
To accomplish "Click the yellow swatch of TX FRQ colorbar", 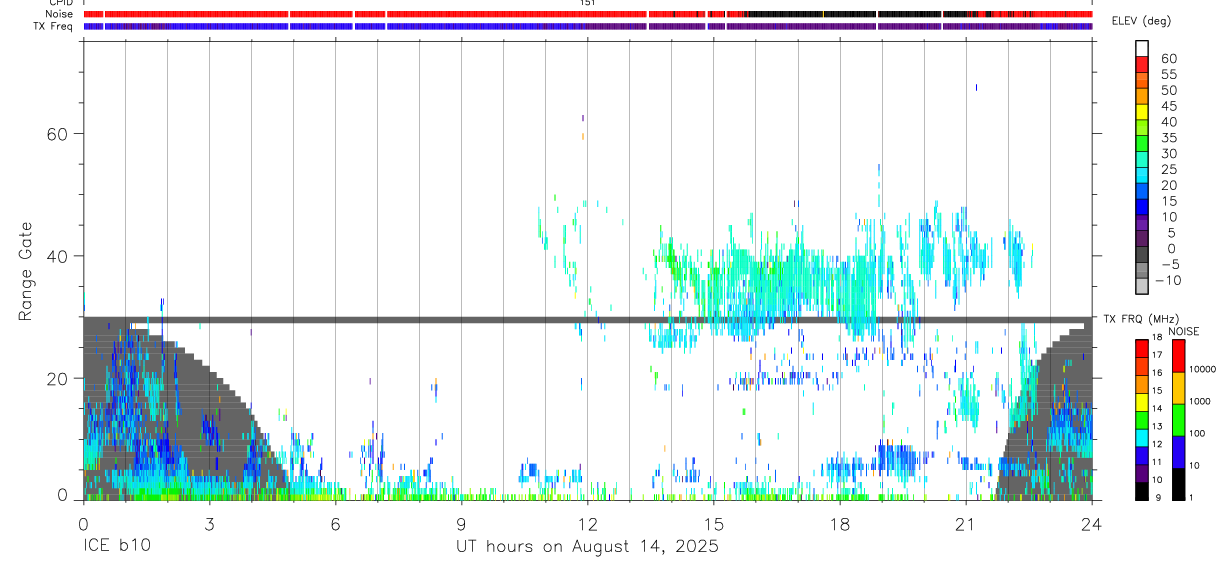I will click(x=1142, y=401).
